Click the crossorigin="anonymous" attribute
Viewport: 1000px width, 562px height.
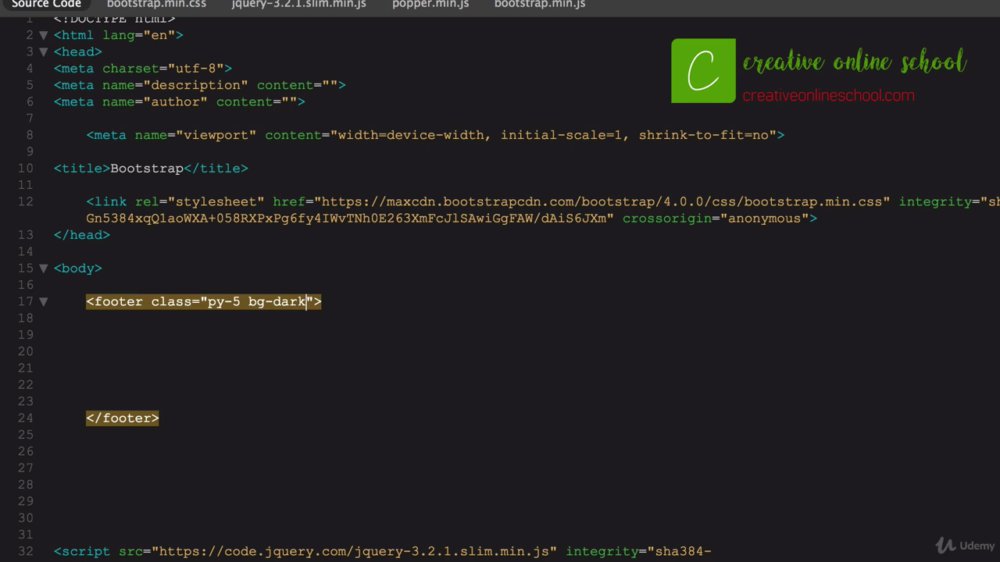tap(716, 218)
